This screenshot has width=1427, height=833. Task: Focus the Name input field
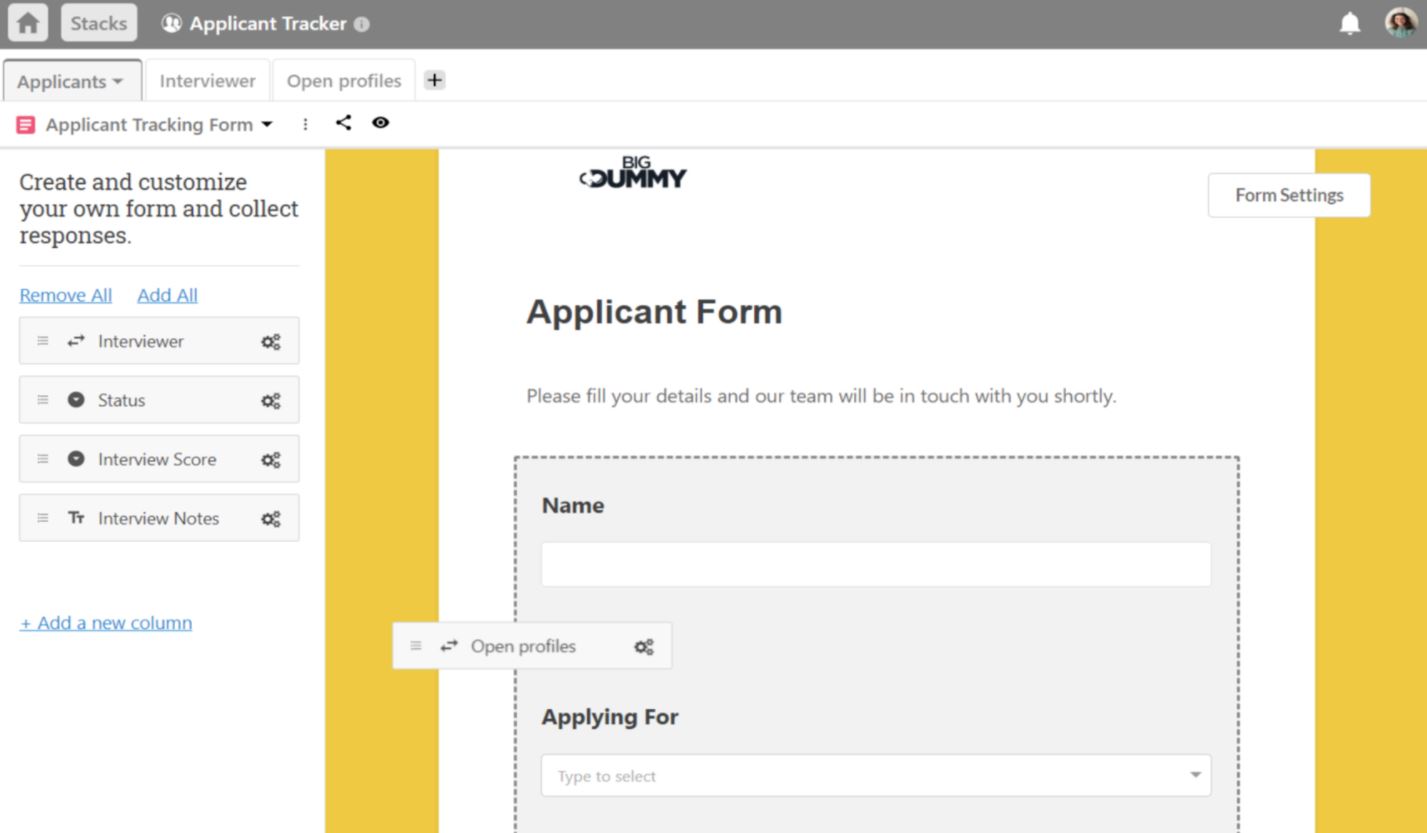point(876,564)
